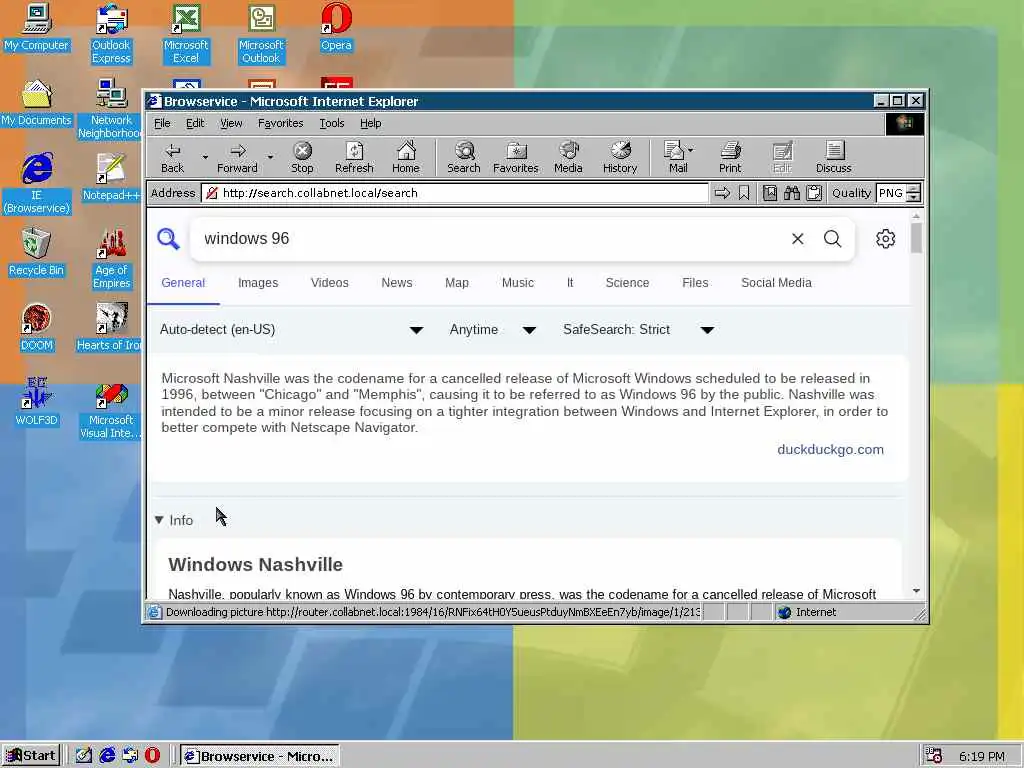Launch Internet Explorer from quick launch

[x=107, y=756]
